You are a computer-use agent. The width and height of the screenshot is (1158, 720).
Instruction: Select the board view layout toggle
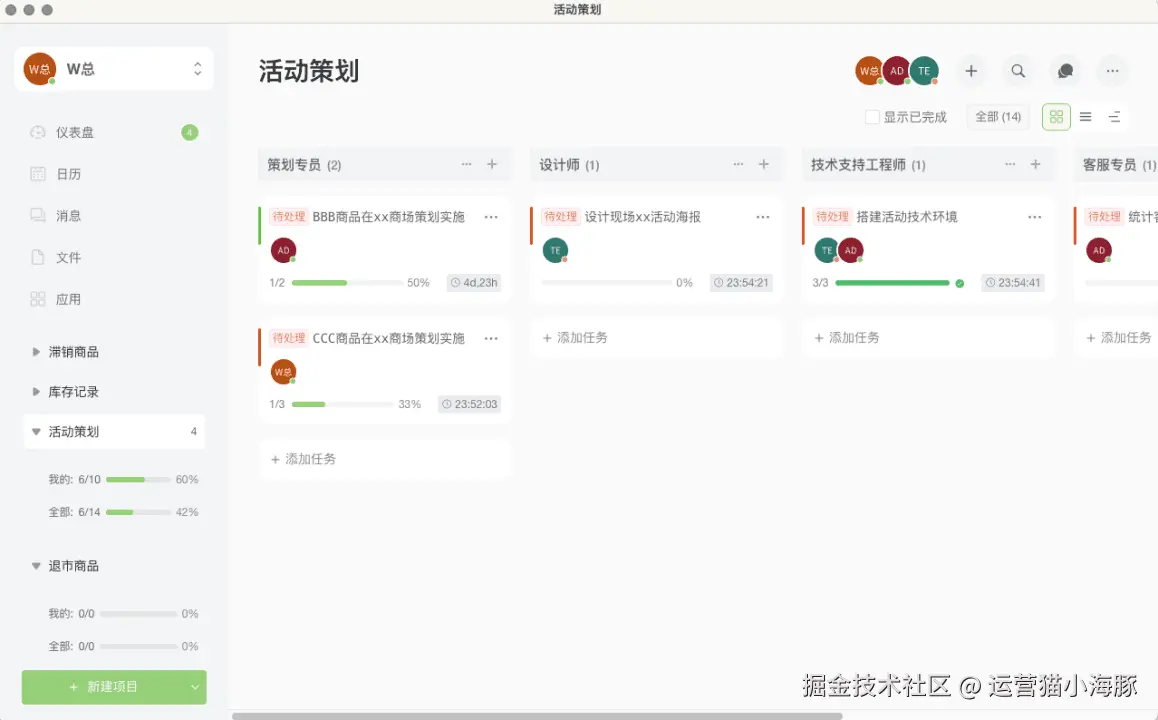click(x=1056, y=116)
